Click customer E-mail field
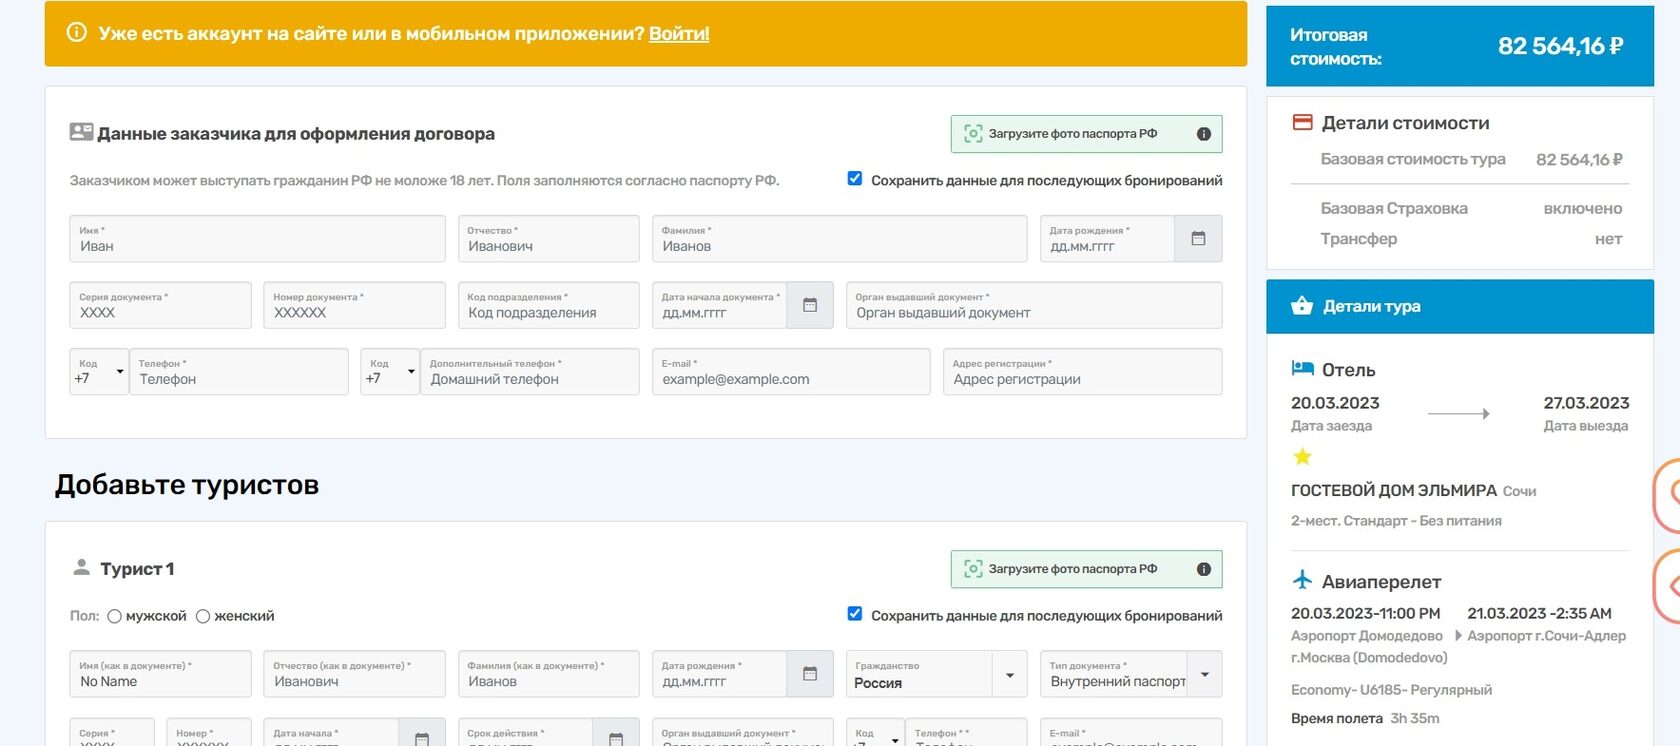Image resolution: width=1680 pixels, height=746 pixels. pos(791,371)
